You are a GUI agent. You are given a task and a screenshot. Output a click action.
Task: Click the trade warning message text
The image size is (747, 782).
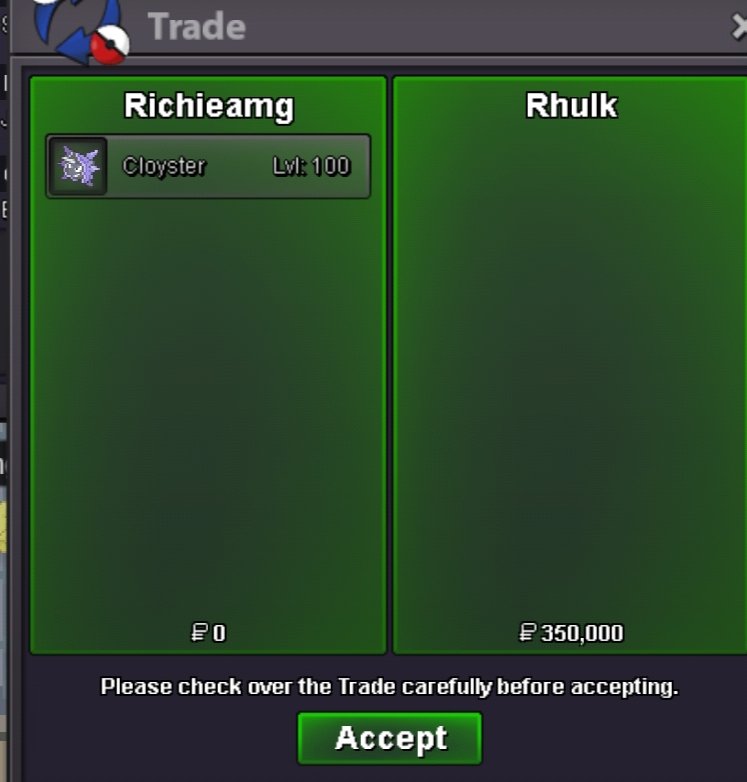tap(389, 687)
